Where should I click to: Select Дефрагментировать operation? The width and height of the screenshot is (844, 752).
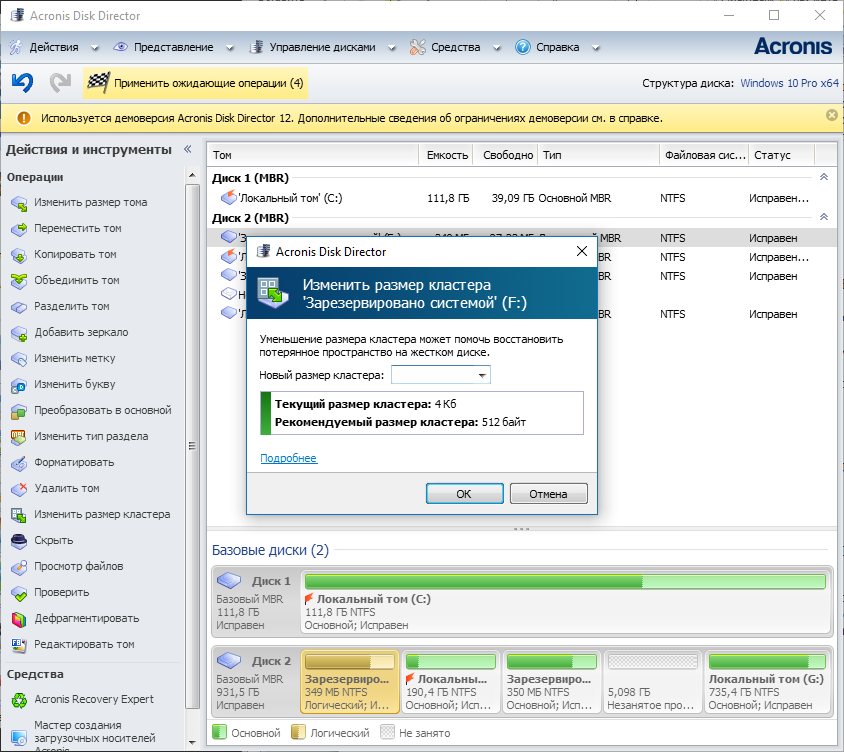(87, 619)
